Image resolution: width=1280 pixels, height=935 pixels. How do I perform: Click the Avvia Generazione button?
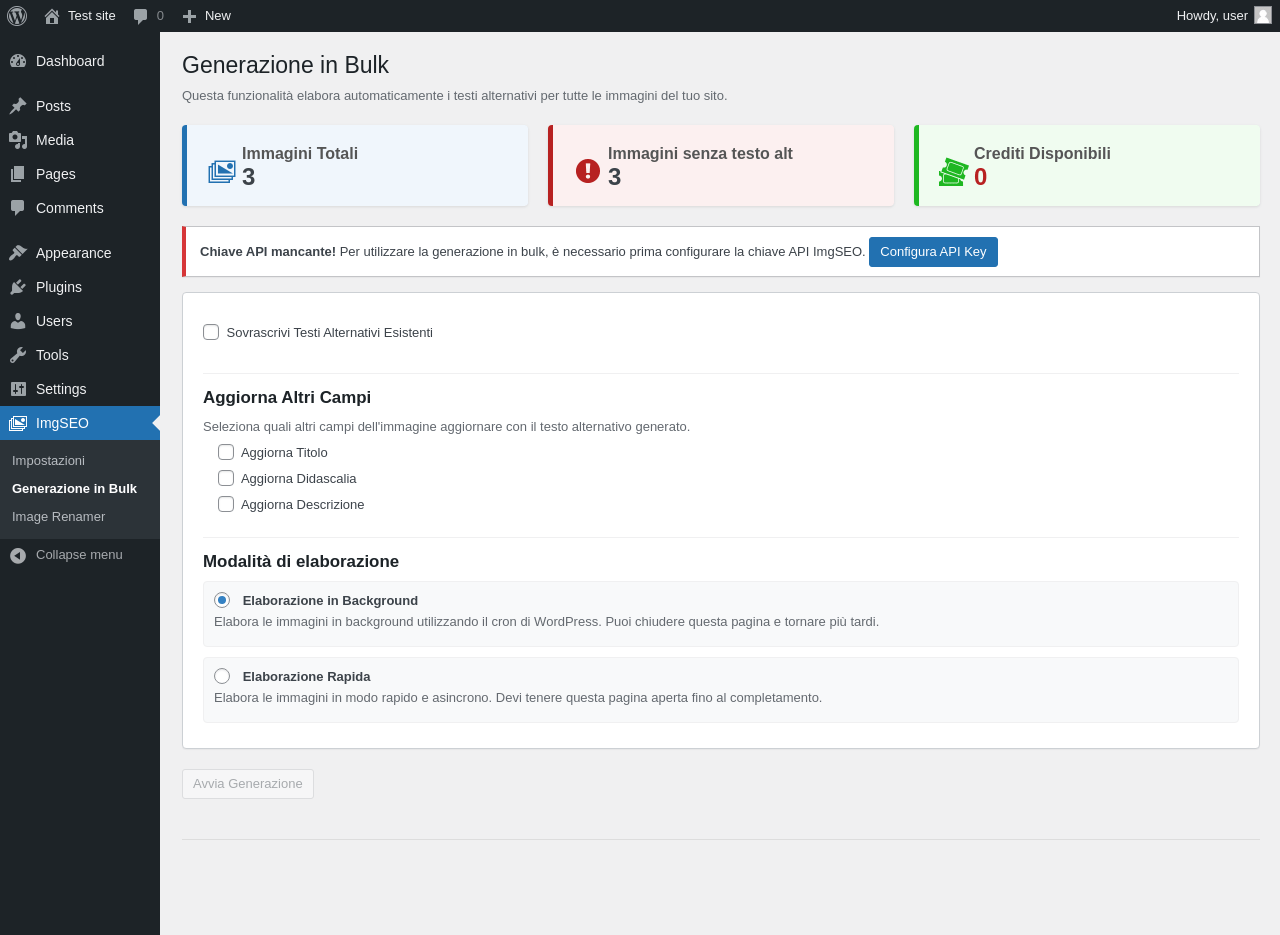pos(248,784)
